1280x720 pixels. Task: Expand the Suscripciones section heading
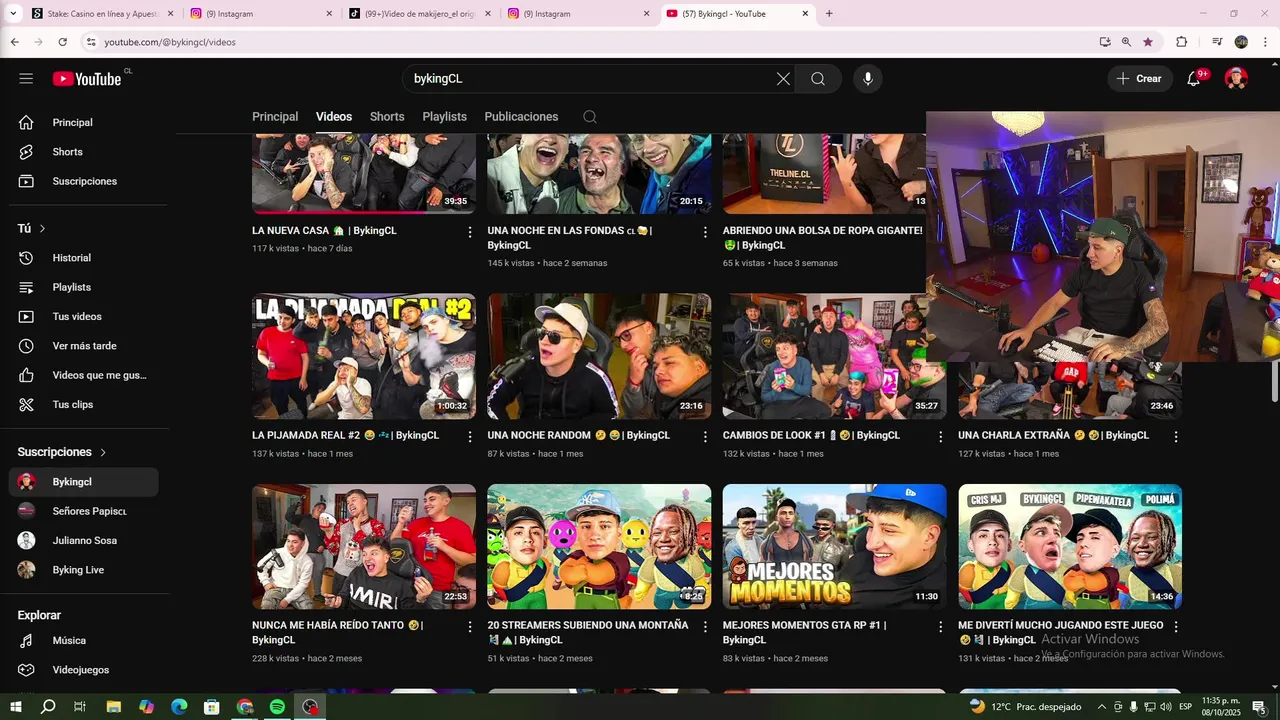coord(62,452)
